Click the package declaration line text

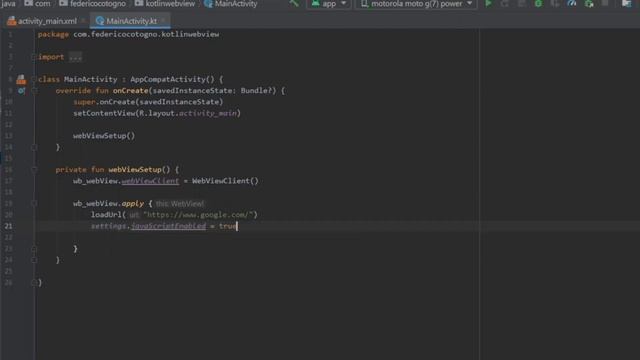(x=129, y=34)
